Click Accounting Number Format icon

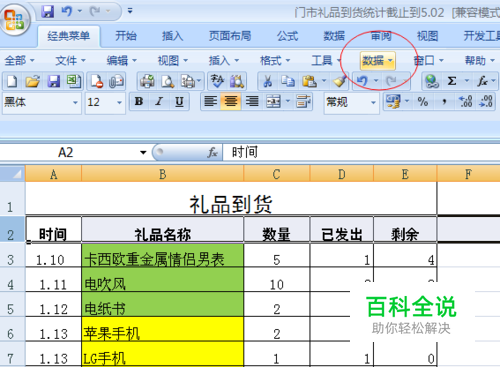[393, 101]
